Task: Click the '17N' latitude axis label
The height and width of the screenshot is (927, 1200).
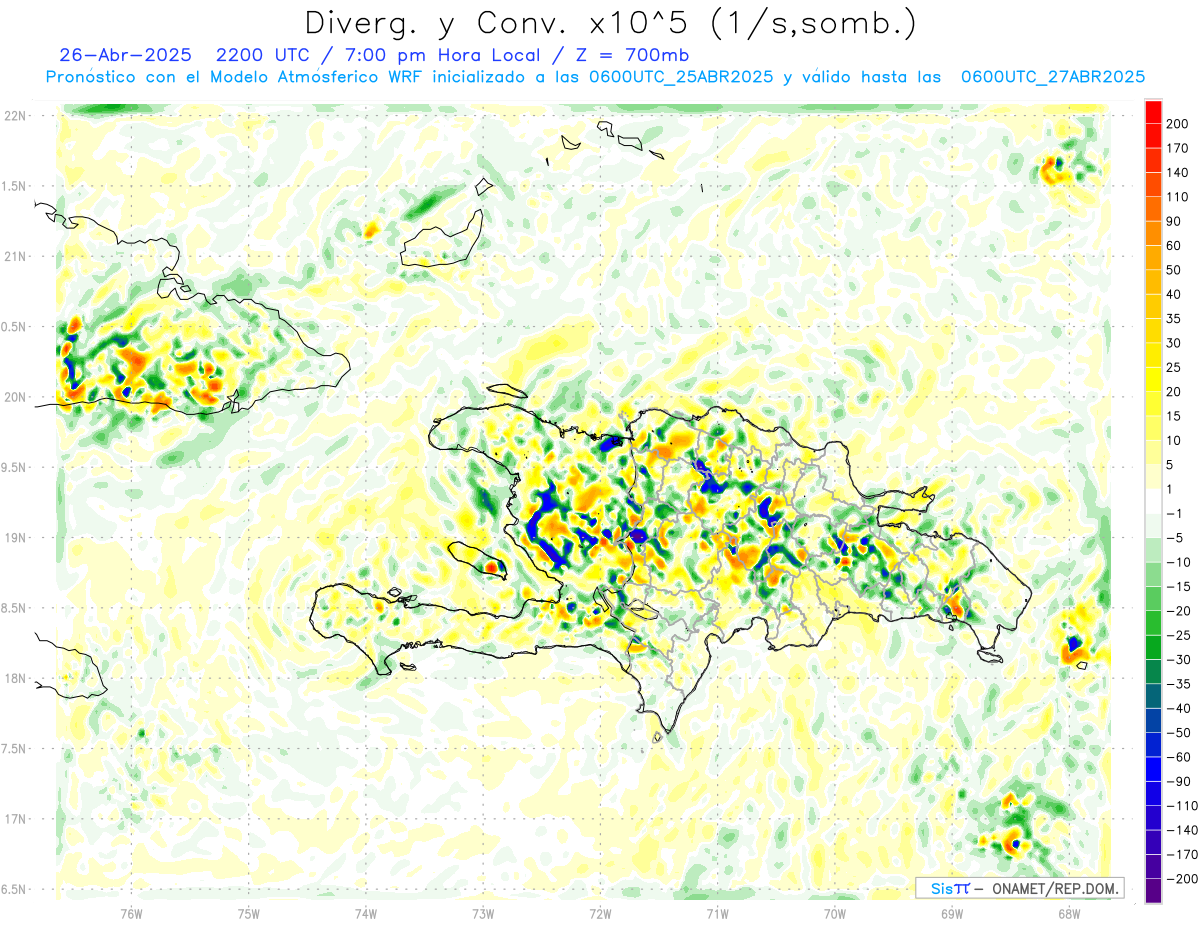Action: click(x=14, y=819)
